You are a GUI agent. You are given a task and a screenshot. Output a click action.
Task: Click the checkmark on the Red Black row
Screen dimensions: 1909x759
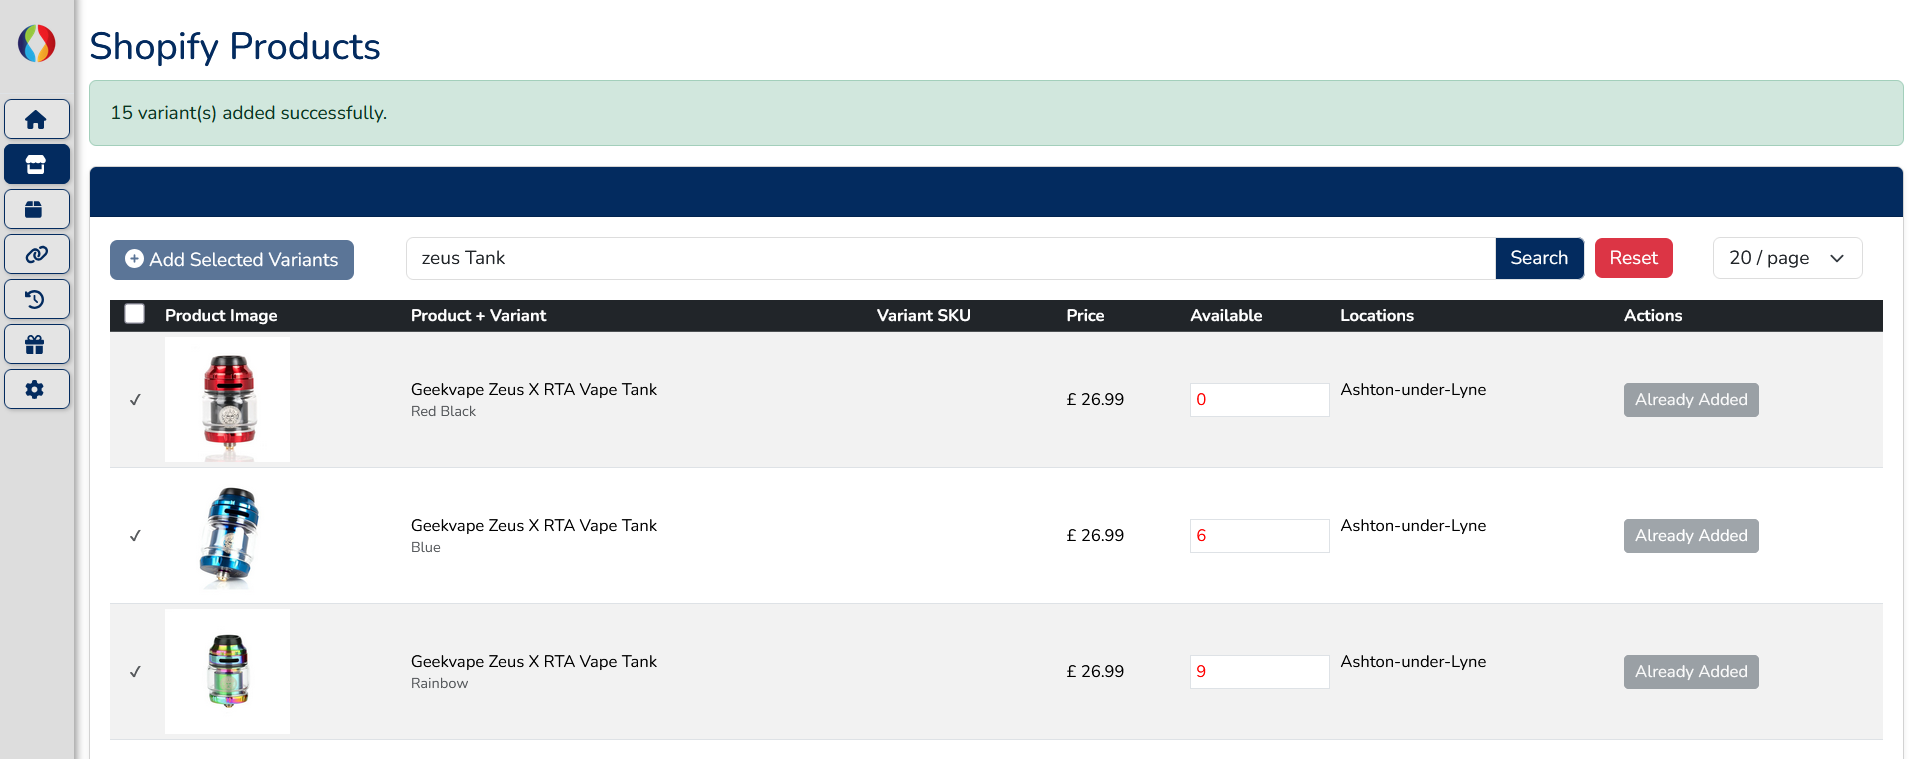(135, 400)
